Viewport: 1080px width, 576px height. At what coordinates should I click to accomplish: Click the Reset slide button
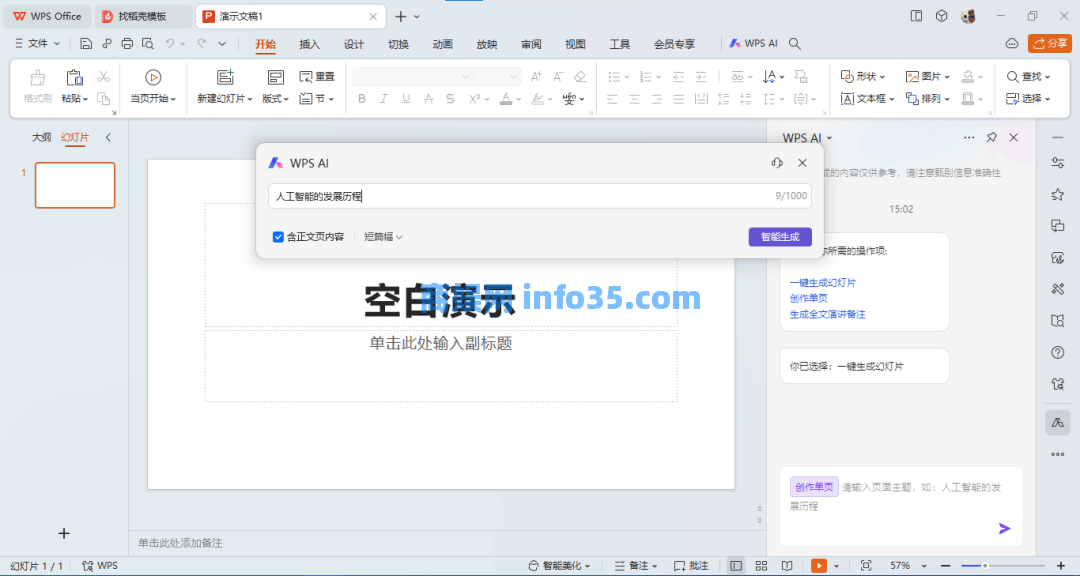317,76
